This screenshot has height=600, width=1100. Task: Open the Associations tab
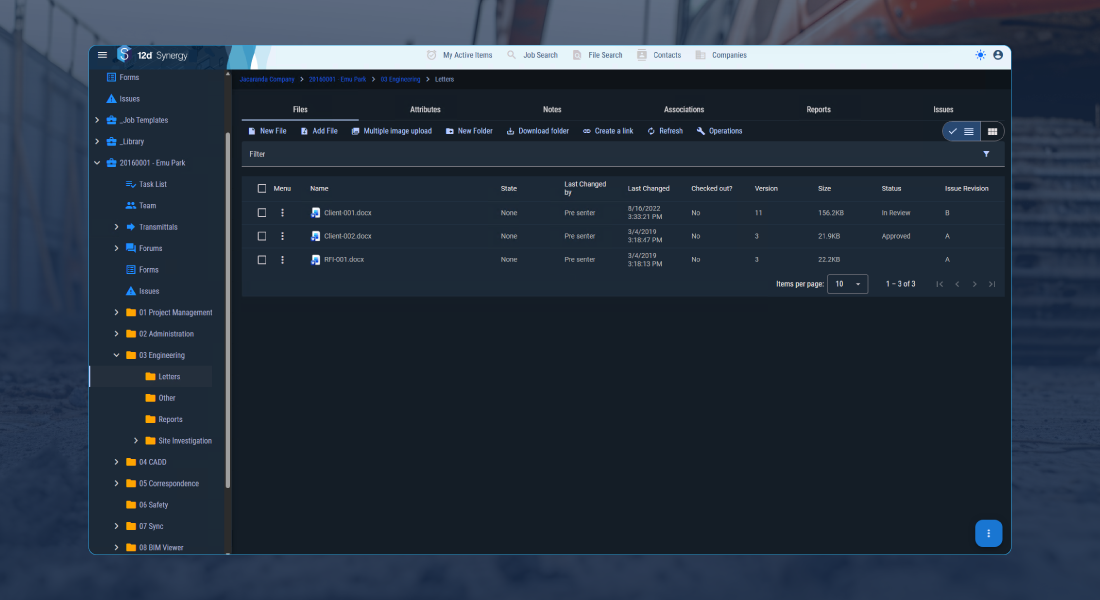click(684, 109)
